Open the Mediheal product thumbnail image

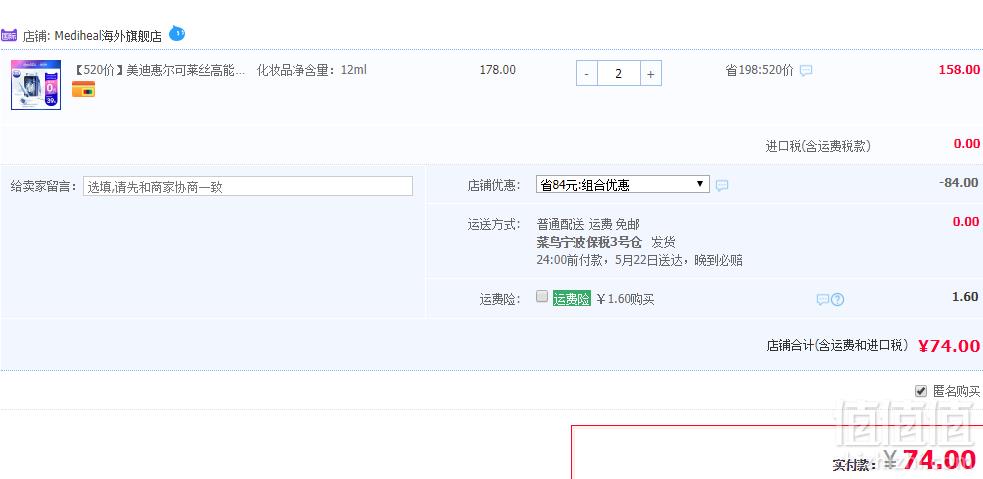tap(36, 85)
